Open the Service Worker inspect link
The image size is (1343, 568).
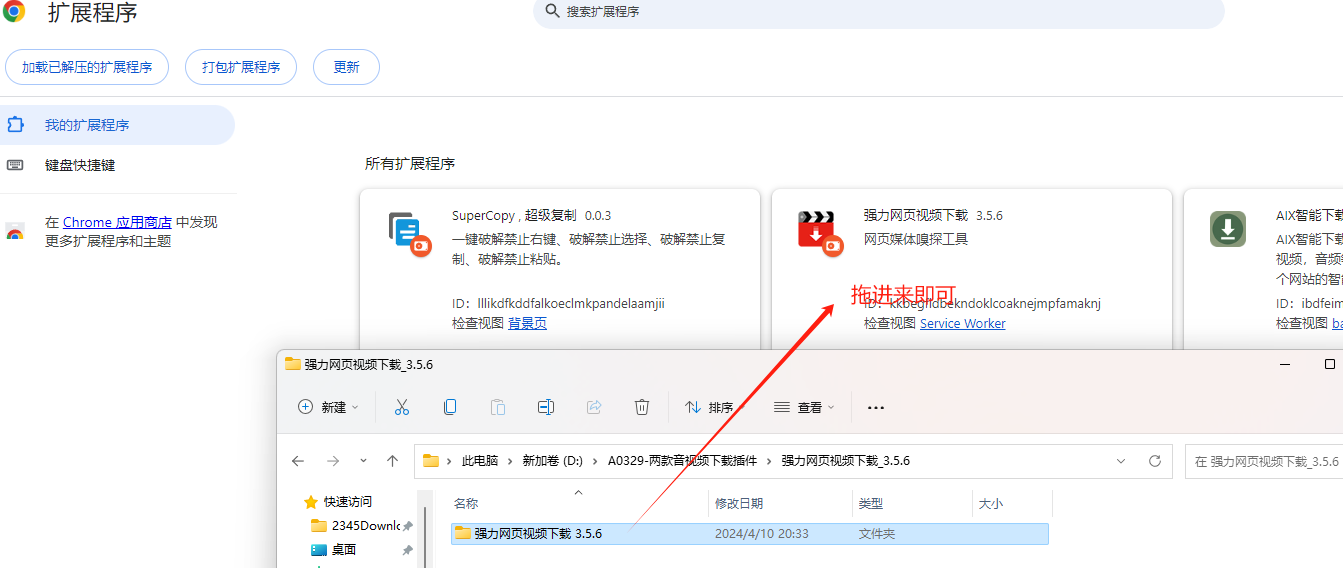coord(962,323)
